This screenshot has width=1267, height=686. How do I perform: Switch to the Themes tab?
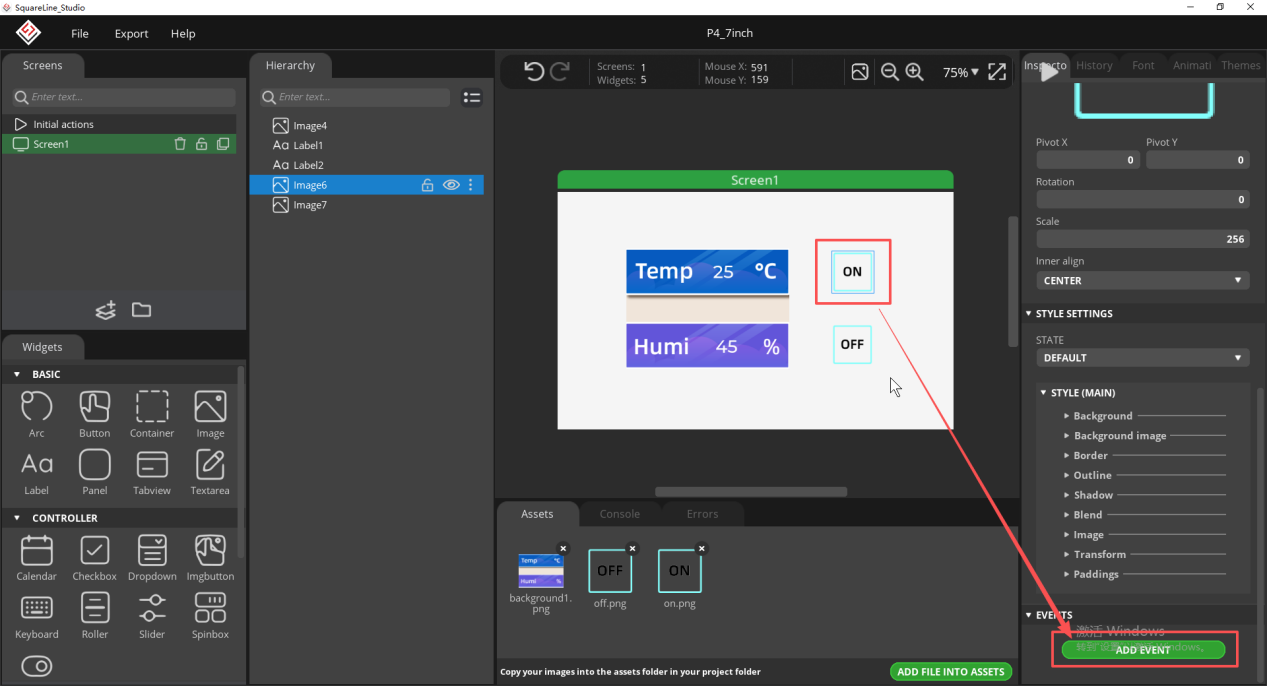tap(1240, 65)
